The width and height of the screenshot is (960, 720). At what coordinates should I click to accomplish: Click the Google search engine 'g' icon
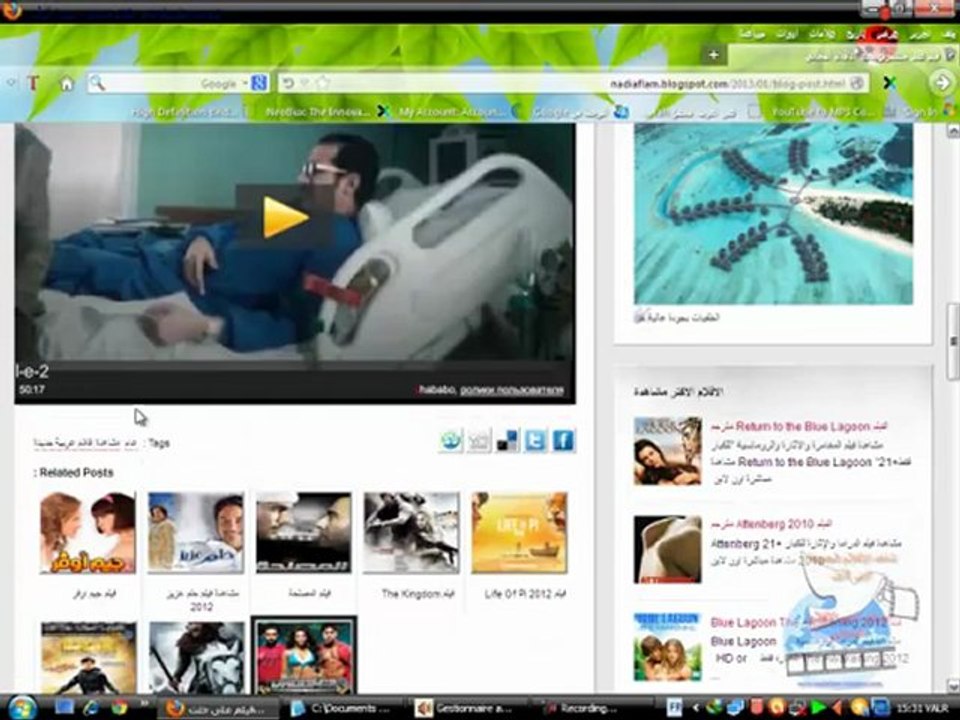(x=258, y=83)
